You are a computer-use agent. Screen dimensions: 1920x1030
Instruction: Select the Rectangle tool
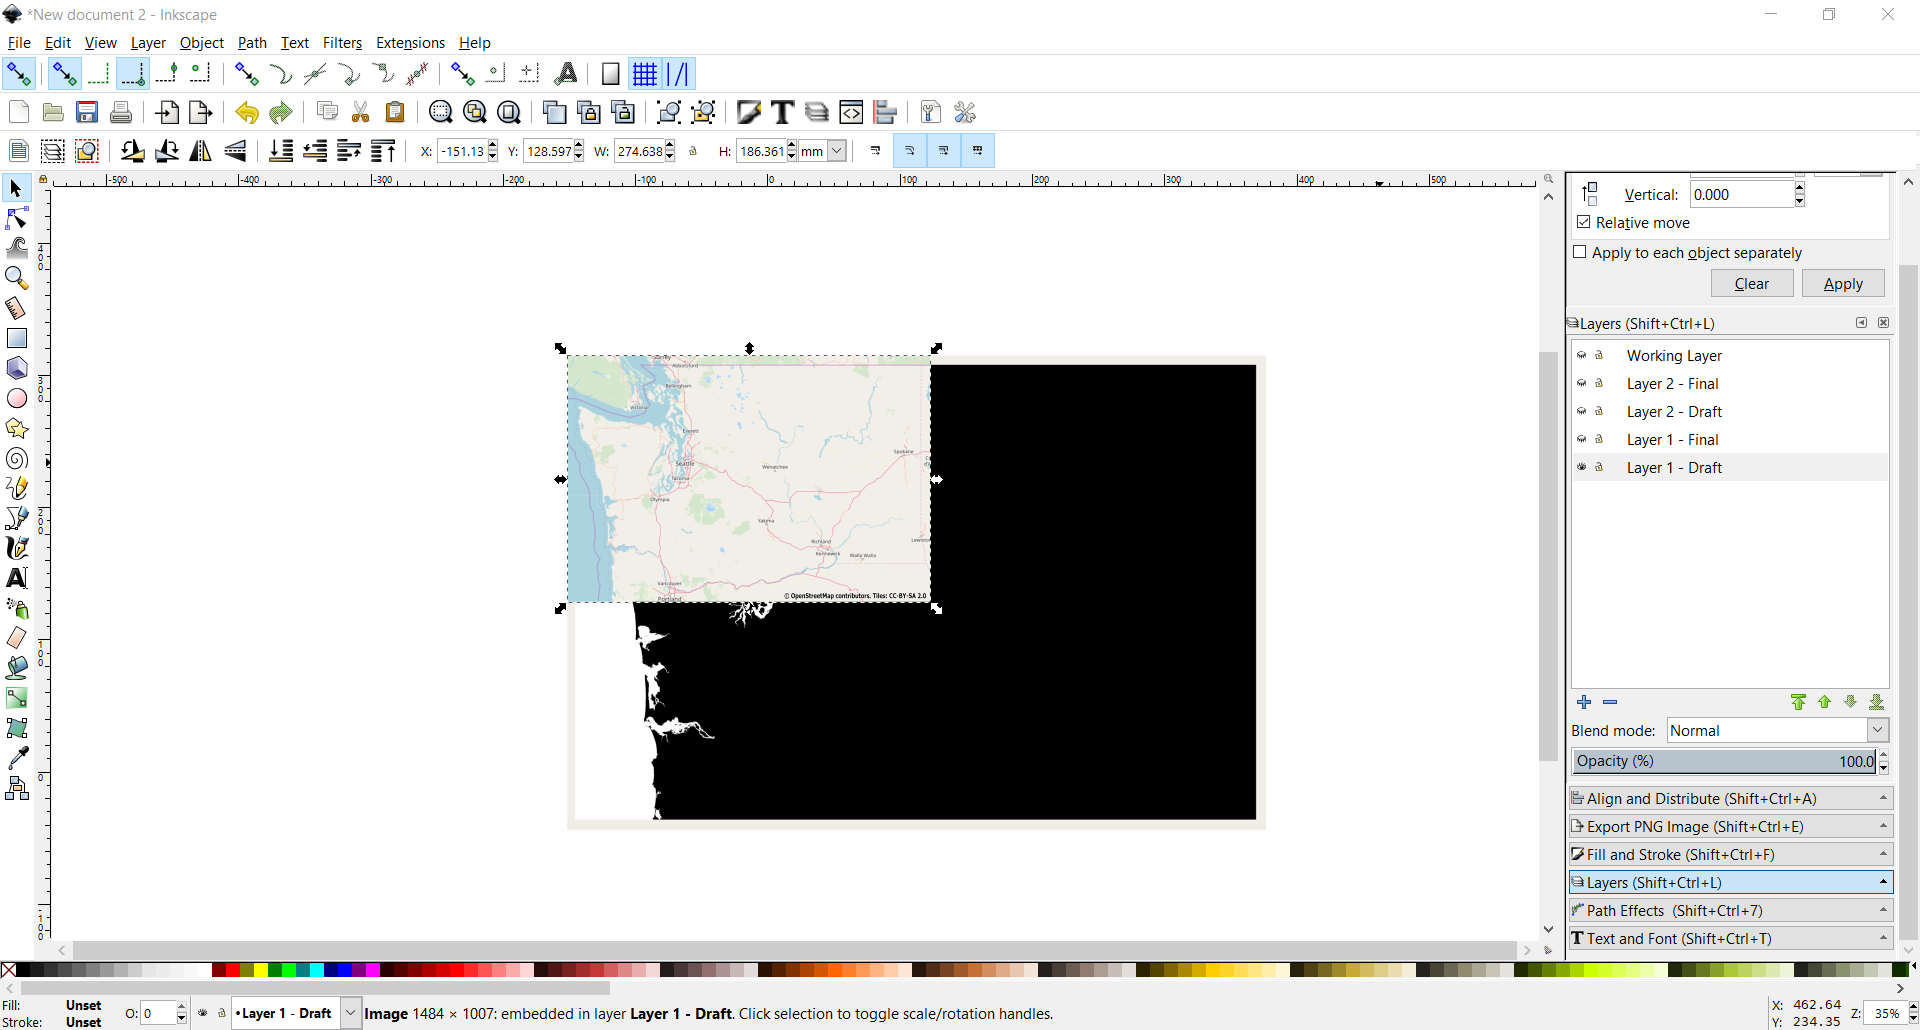coord(16,338)
